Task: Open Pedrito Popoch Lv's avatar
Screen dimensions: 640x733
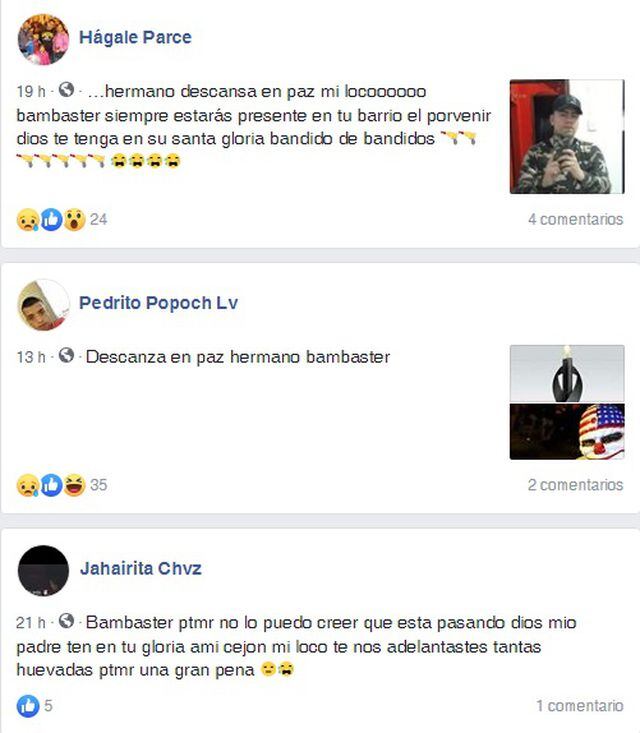Action: (x=43, y=305)
